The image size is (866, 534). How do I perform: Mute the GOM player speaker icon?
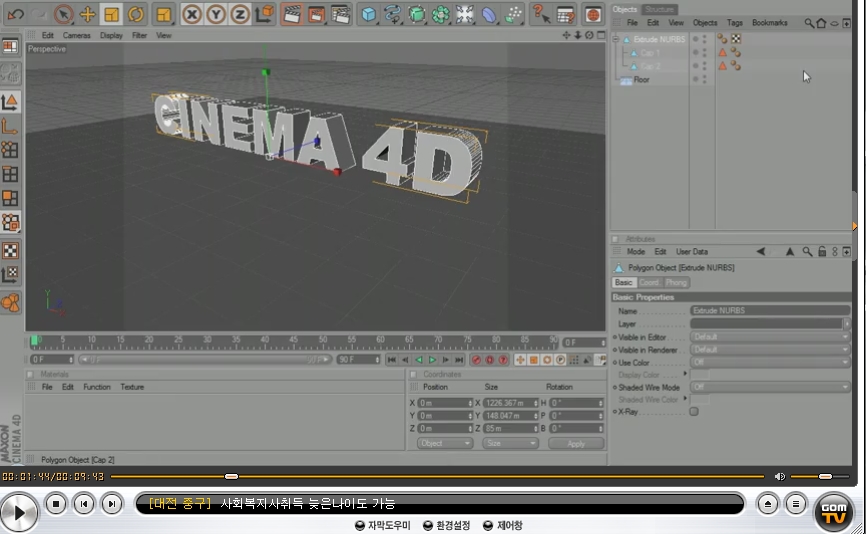pos(780,477)
